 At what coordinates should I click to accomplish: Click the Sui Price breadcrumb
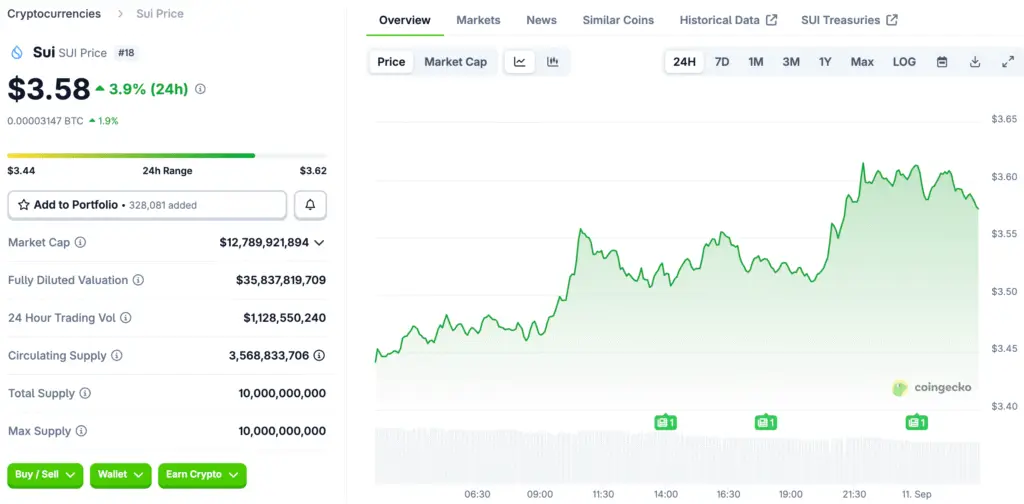pos(160,14)
